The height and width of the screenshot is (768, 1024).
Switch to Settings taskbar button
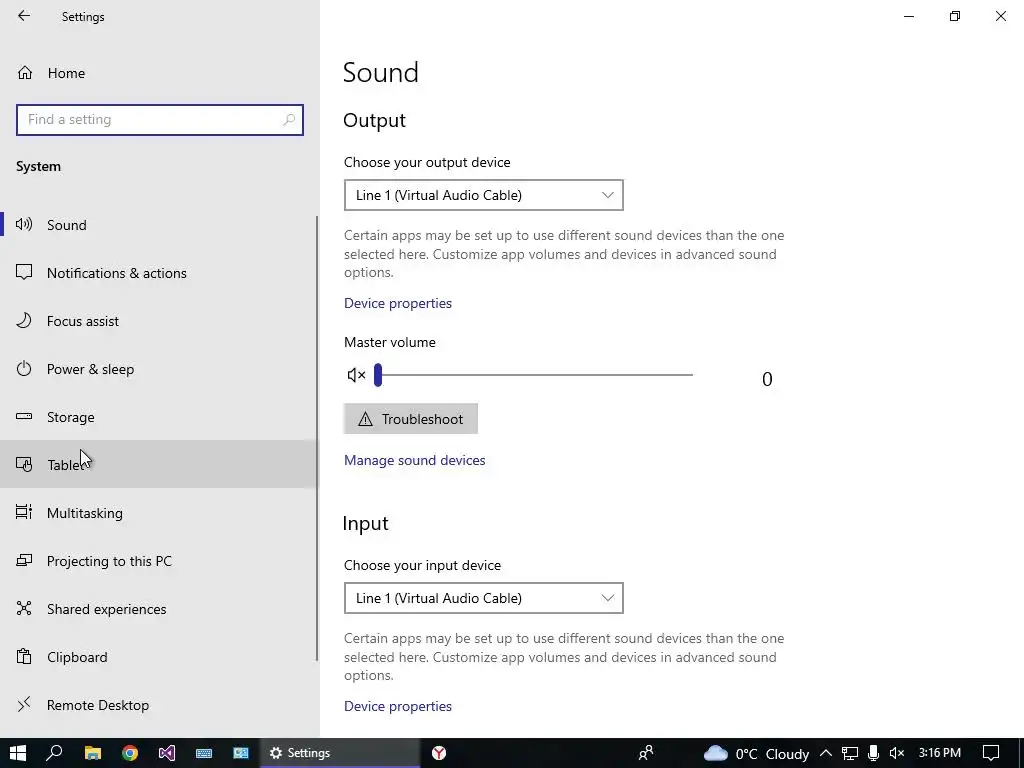[340, 753]
